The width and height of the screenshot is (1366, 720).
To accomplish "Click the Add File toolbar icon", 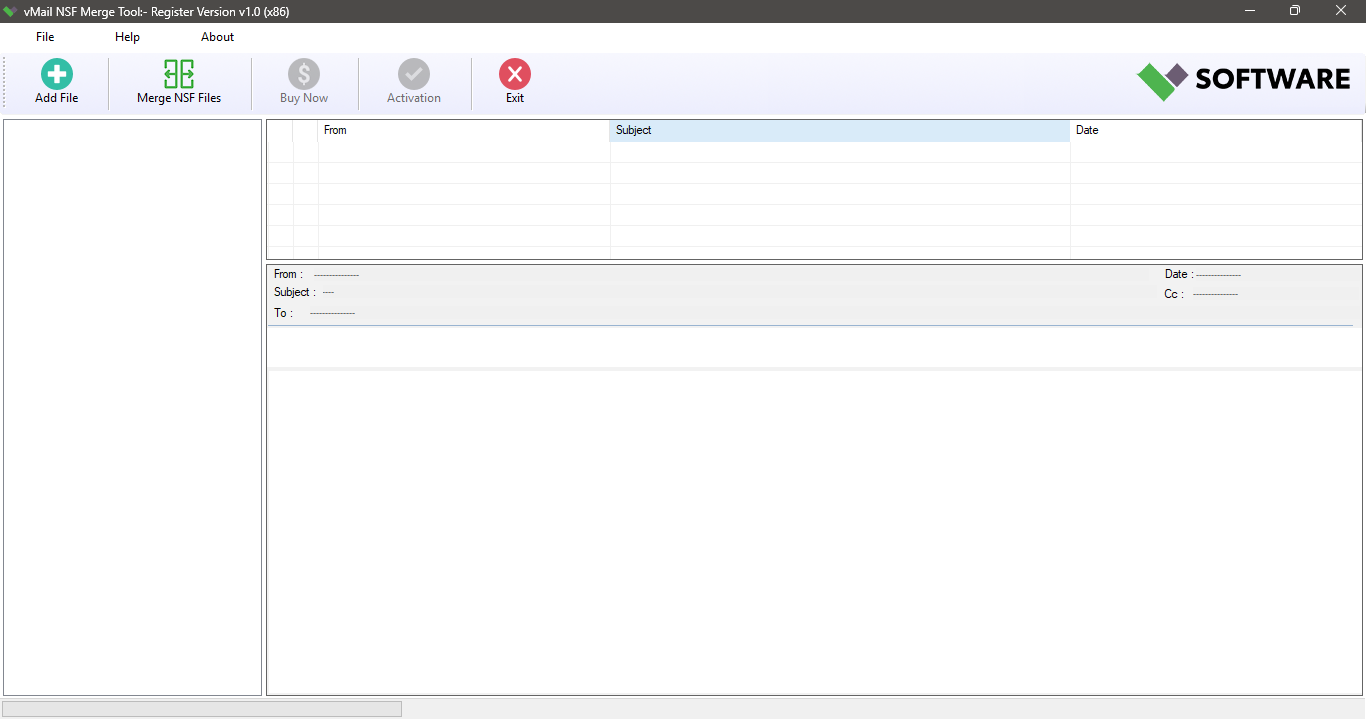I will [57, 74].
